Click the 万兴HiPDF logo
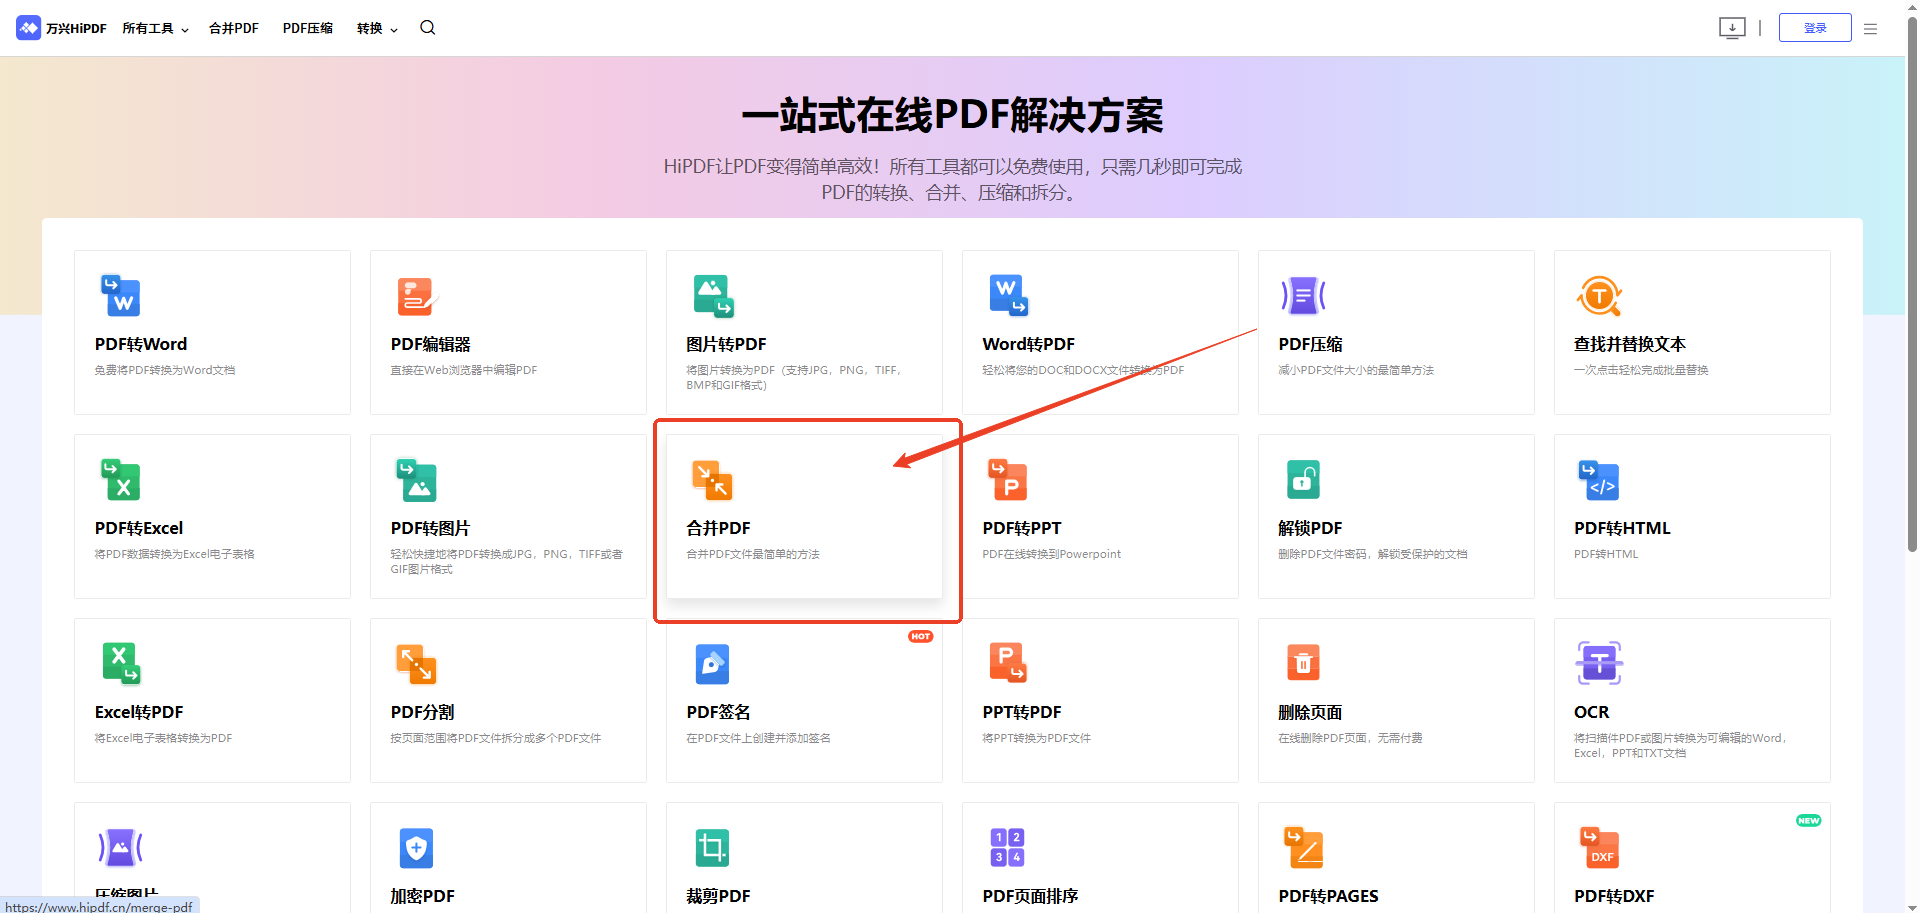1920x913 pixels. pos(60,28)
